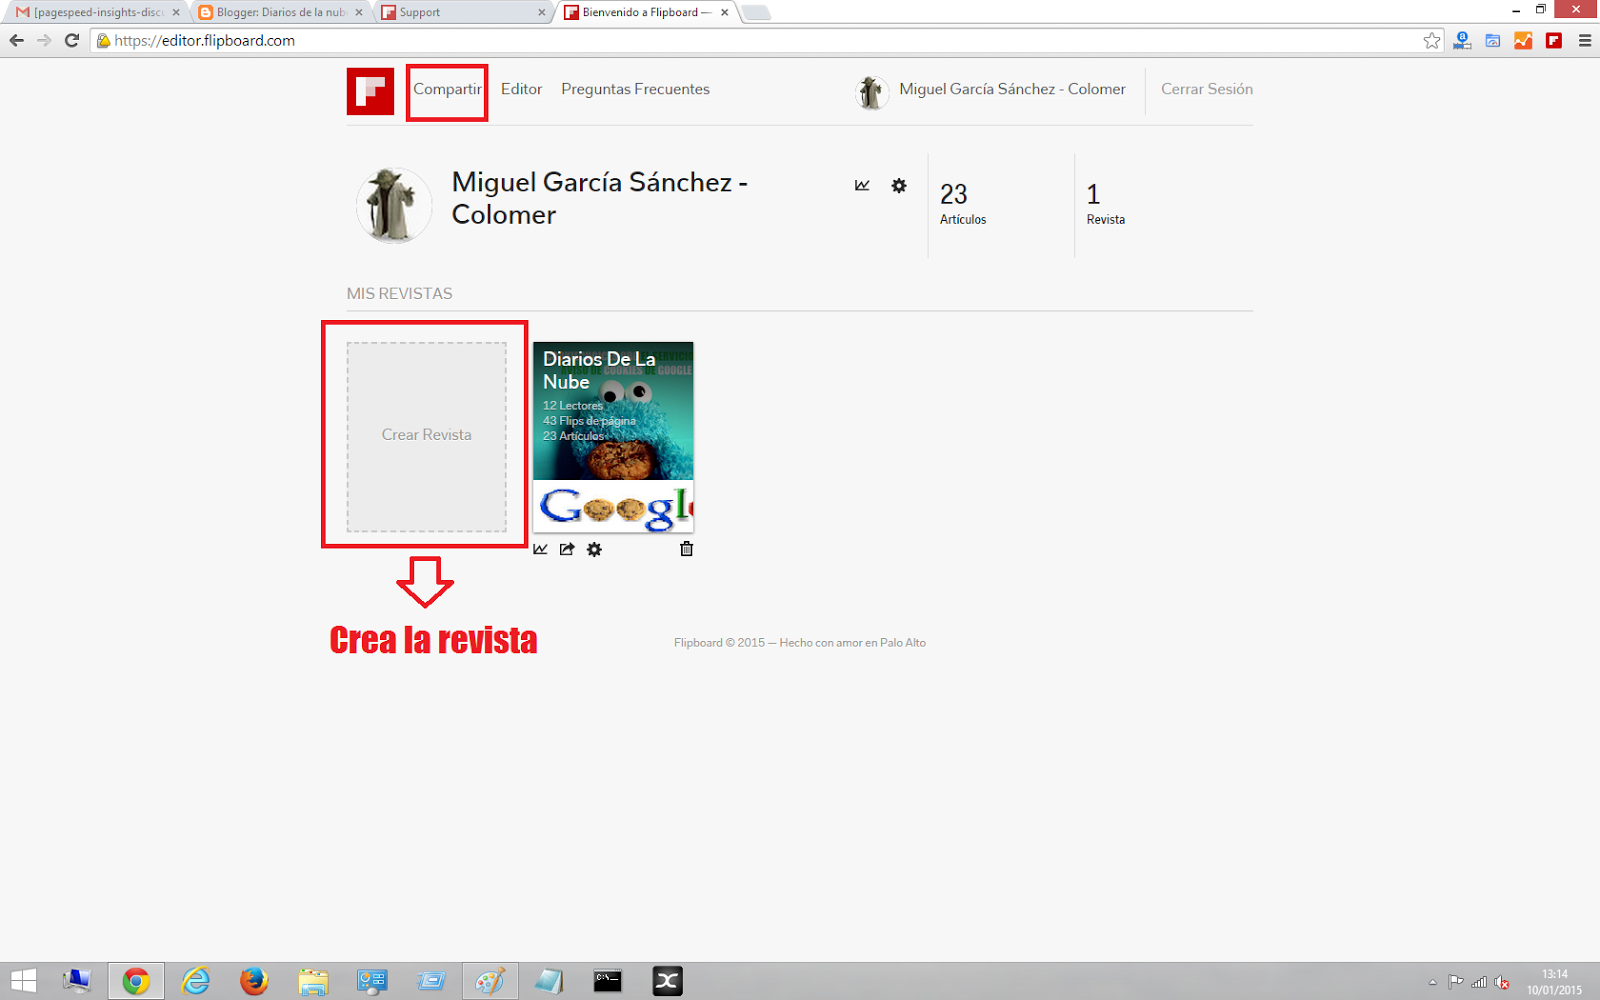Open magazine settings gear below cover
The width and height of the screenshot is (1600, 1000).
pos(594,549)
